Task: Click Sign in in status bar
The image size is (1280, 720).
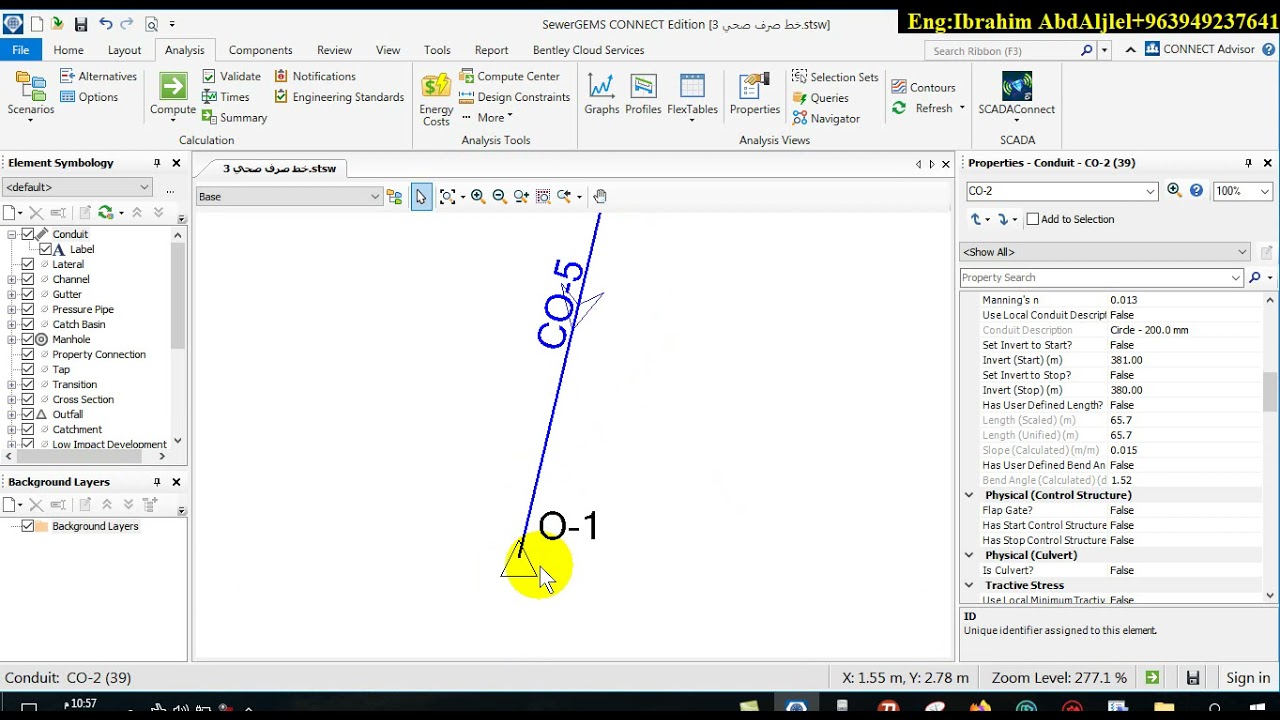Action: click(x=1248, y=678)
